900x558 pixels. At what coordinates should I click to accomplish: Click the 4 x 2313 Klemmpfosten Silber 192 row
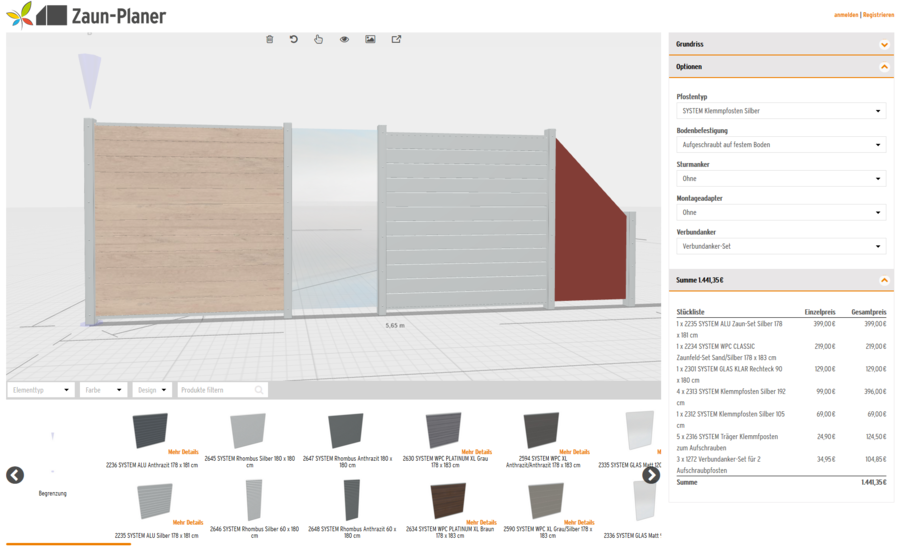tap(781, 397)
